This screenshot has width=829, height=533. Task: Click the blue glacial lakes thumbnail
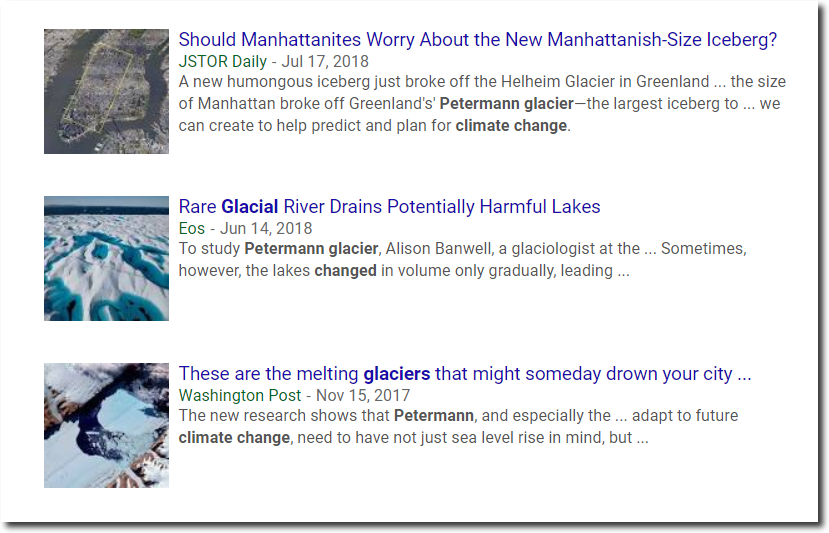106,259
